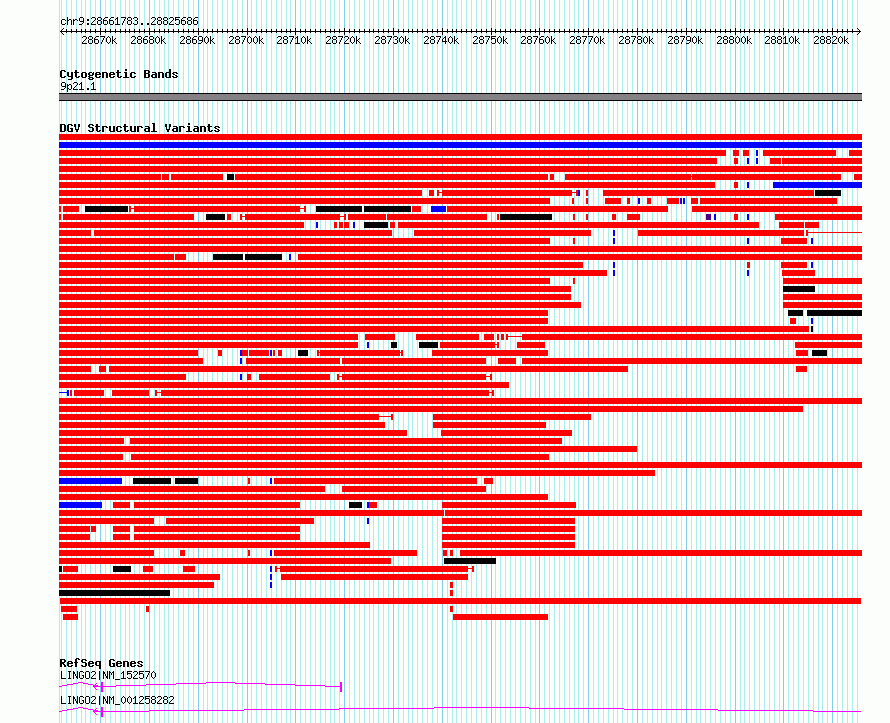Click the 28820k ruler label
Screen dimensions: 890x723
click(x=831, y=40)
